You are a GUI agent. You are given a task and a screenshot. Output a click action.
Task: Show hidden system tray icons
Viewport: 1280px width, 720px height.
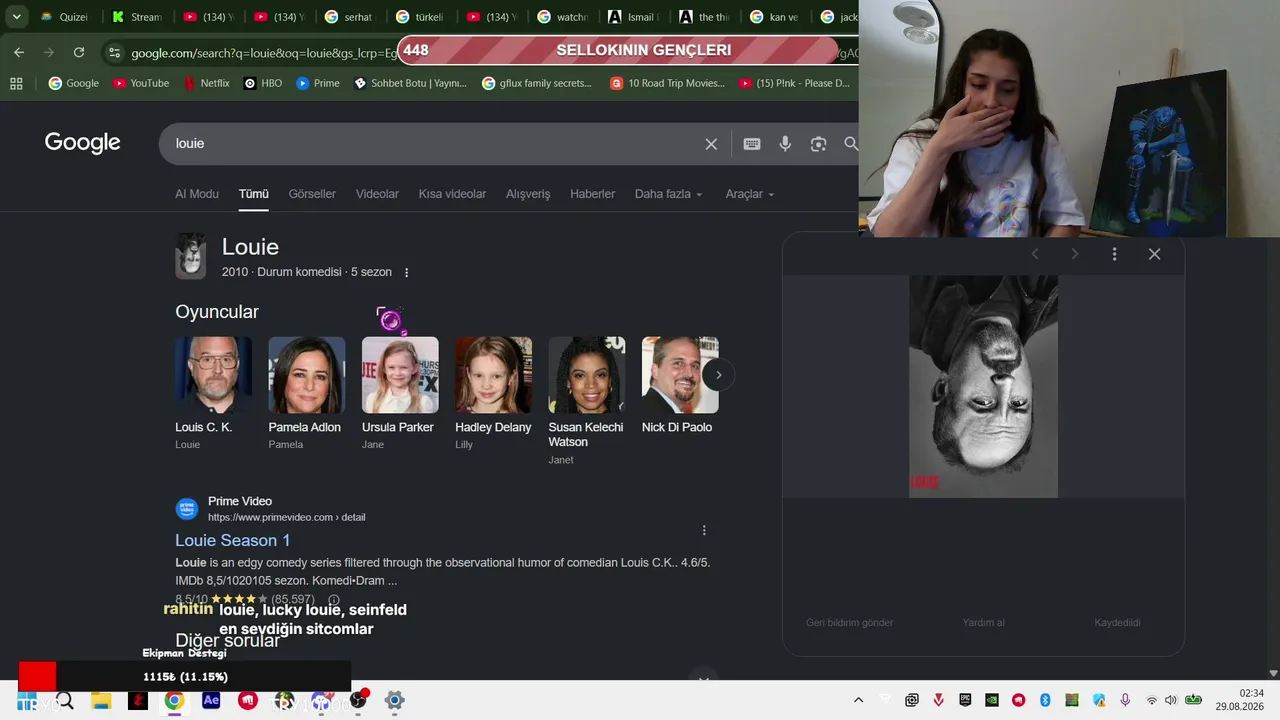pyautogui.click(x=858, y=700)
